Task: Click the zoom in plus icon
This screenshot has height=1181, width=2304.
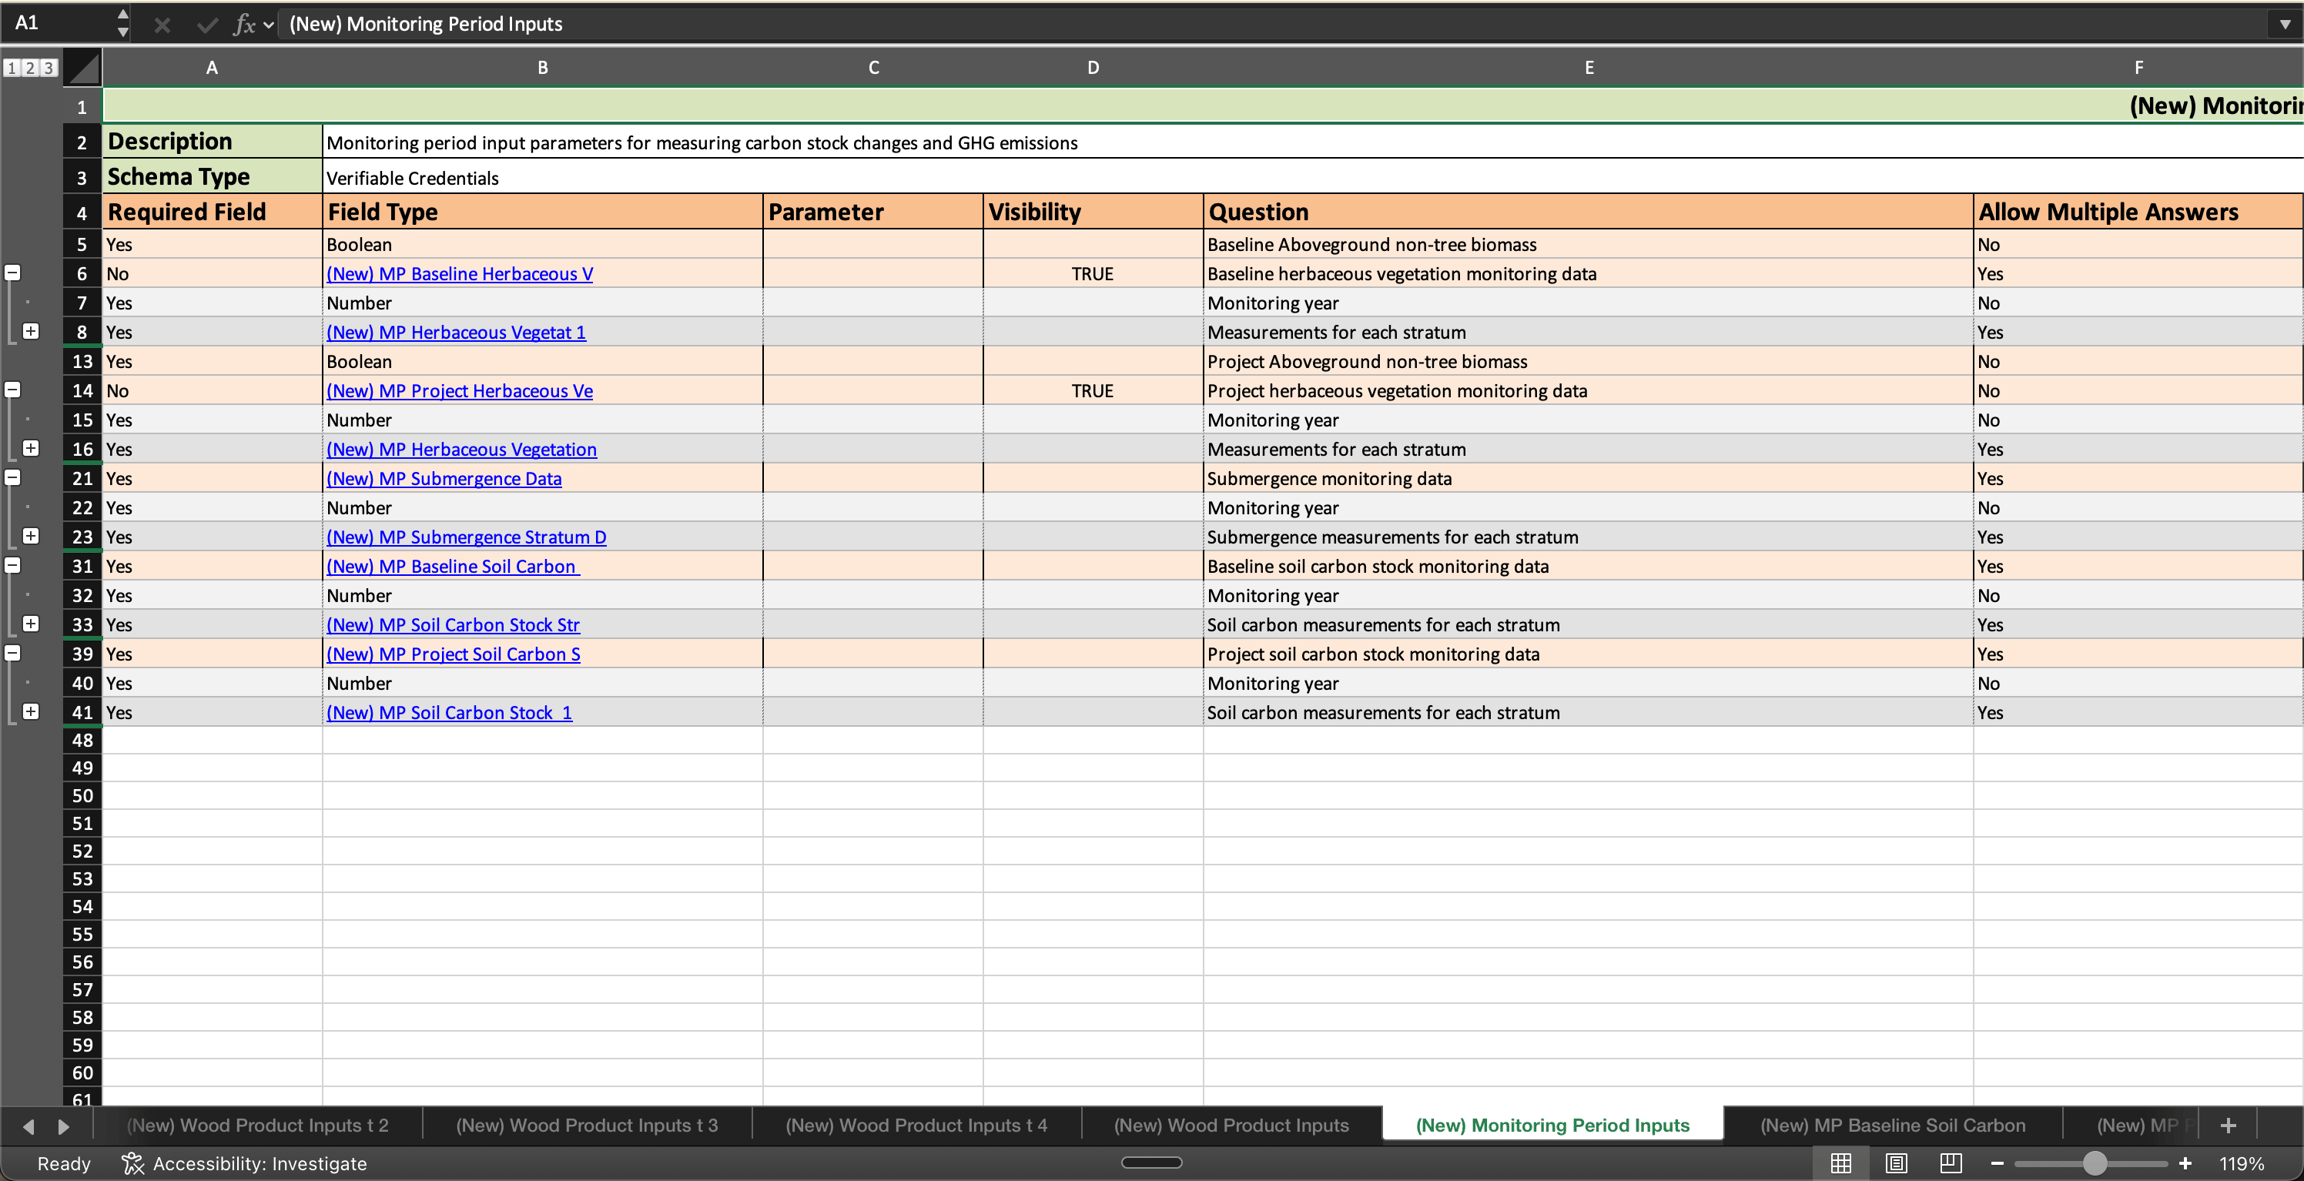Action: pyautogui.click(x=2185, y=1163)
